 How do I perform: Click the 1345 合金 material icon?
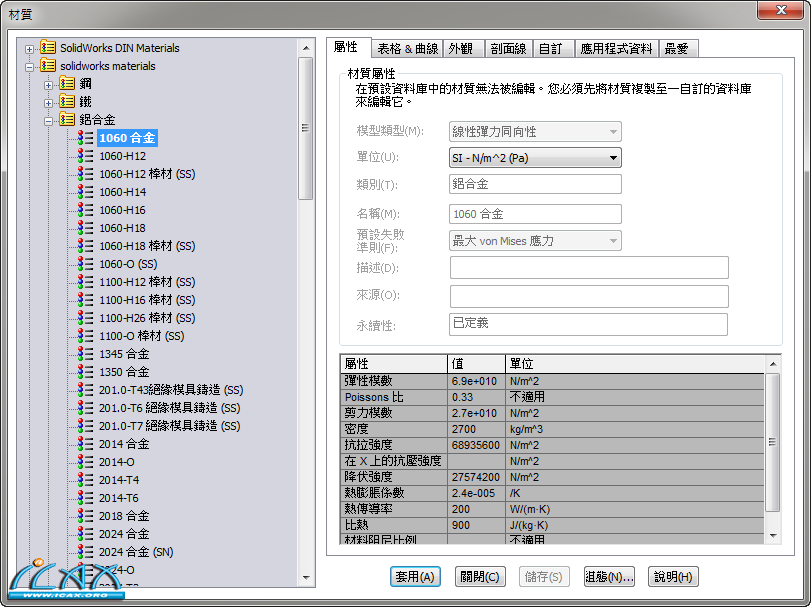(x=86, y=353)
